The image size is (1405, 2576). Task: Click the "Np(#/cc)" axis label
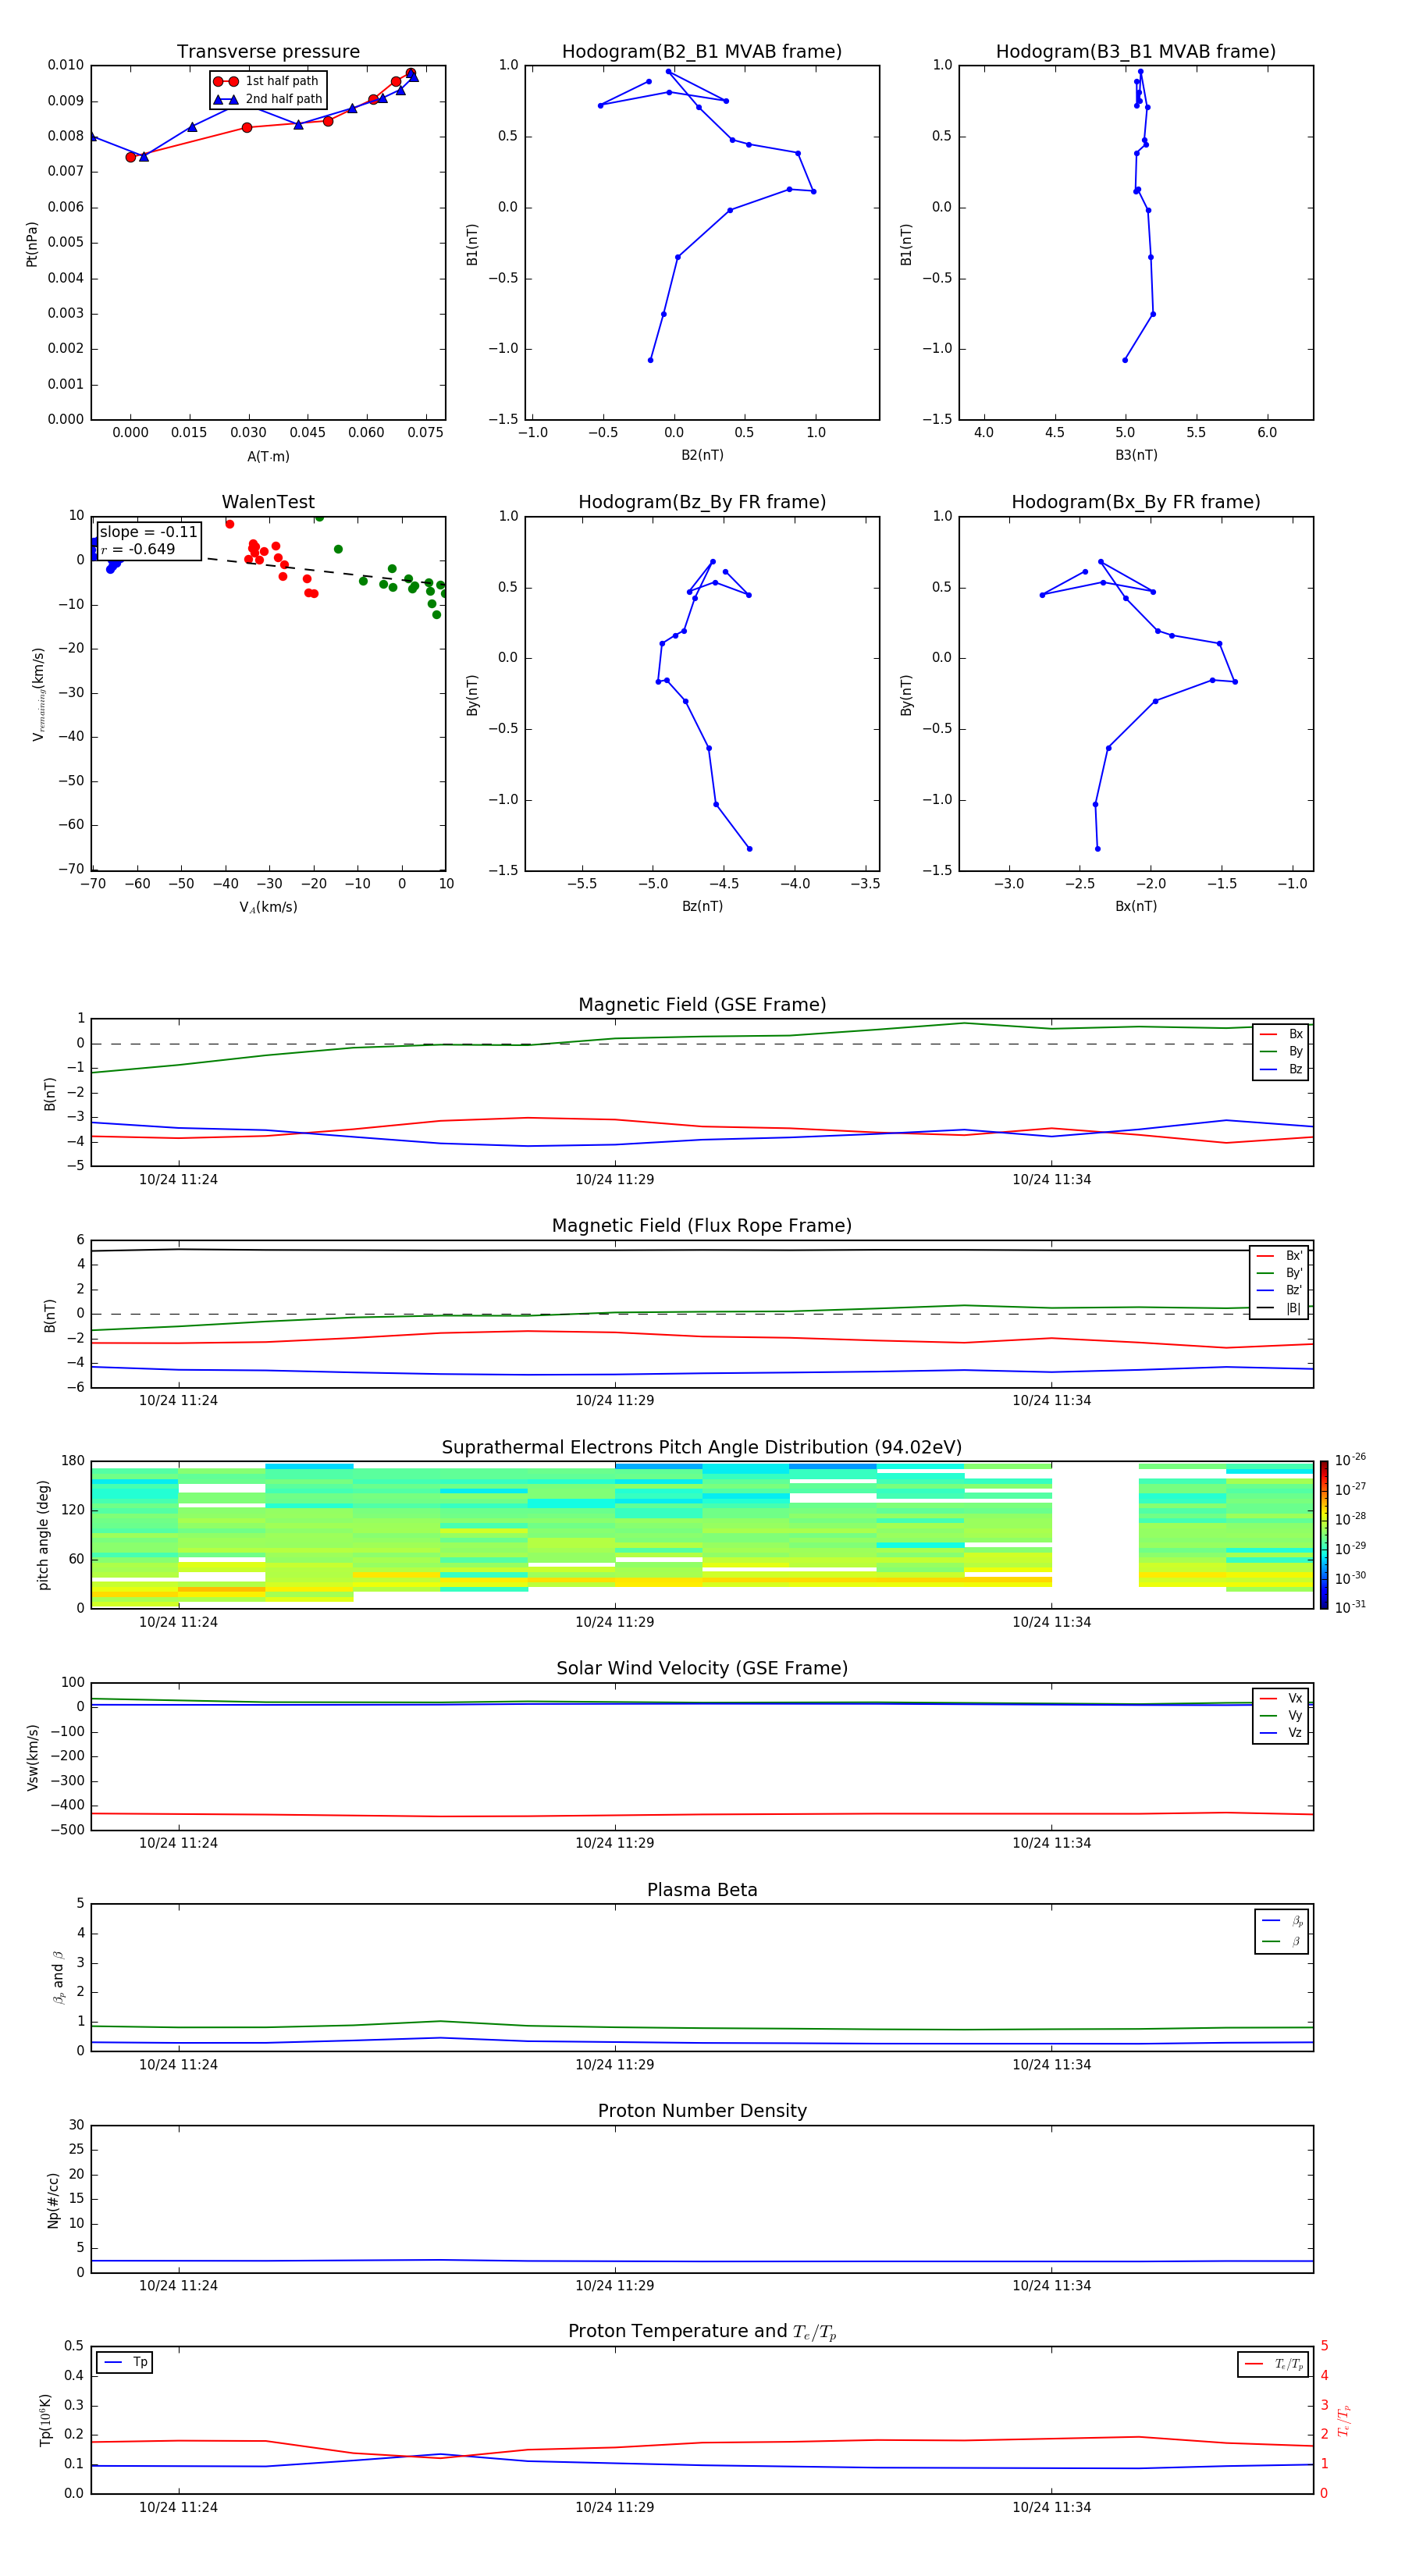[x=53, y=2200]
